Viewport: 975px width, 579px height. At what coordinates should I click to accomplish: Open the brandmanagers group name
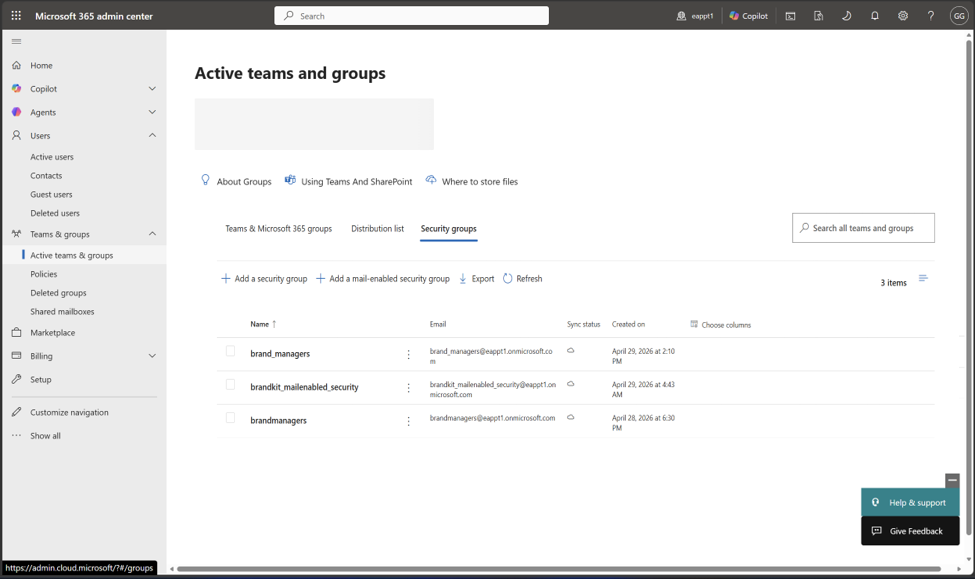[x=278, y=421]
